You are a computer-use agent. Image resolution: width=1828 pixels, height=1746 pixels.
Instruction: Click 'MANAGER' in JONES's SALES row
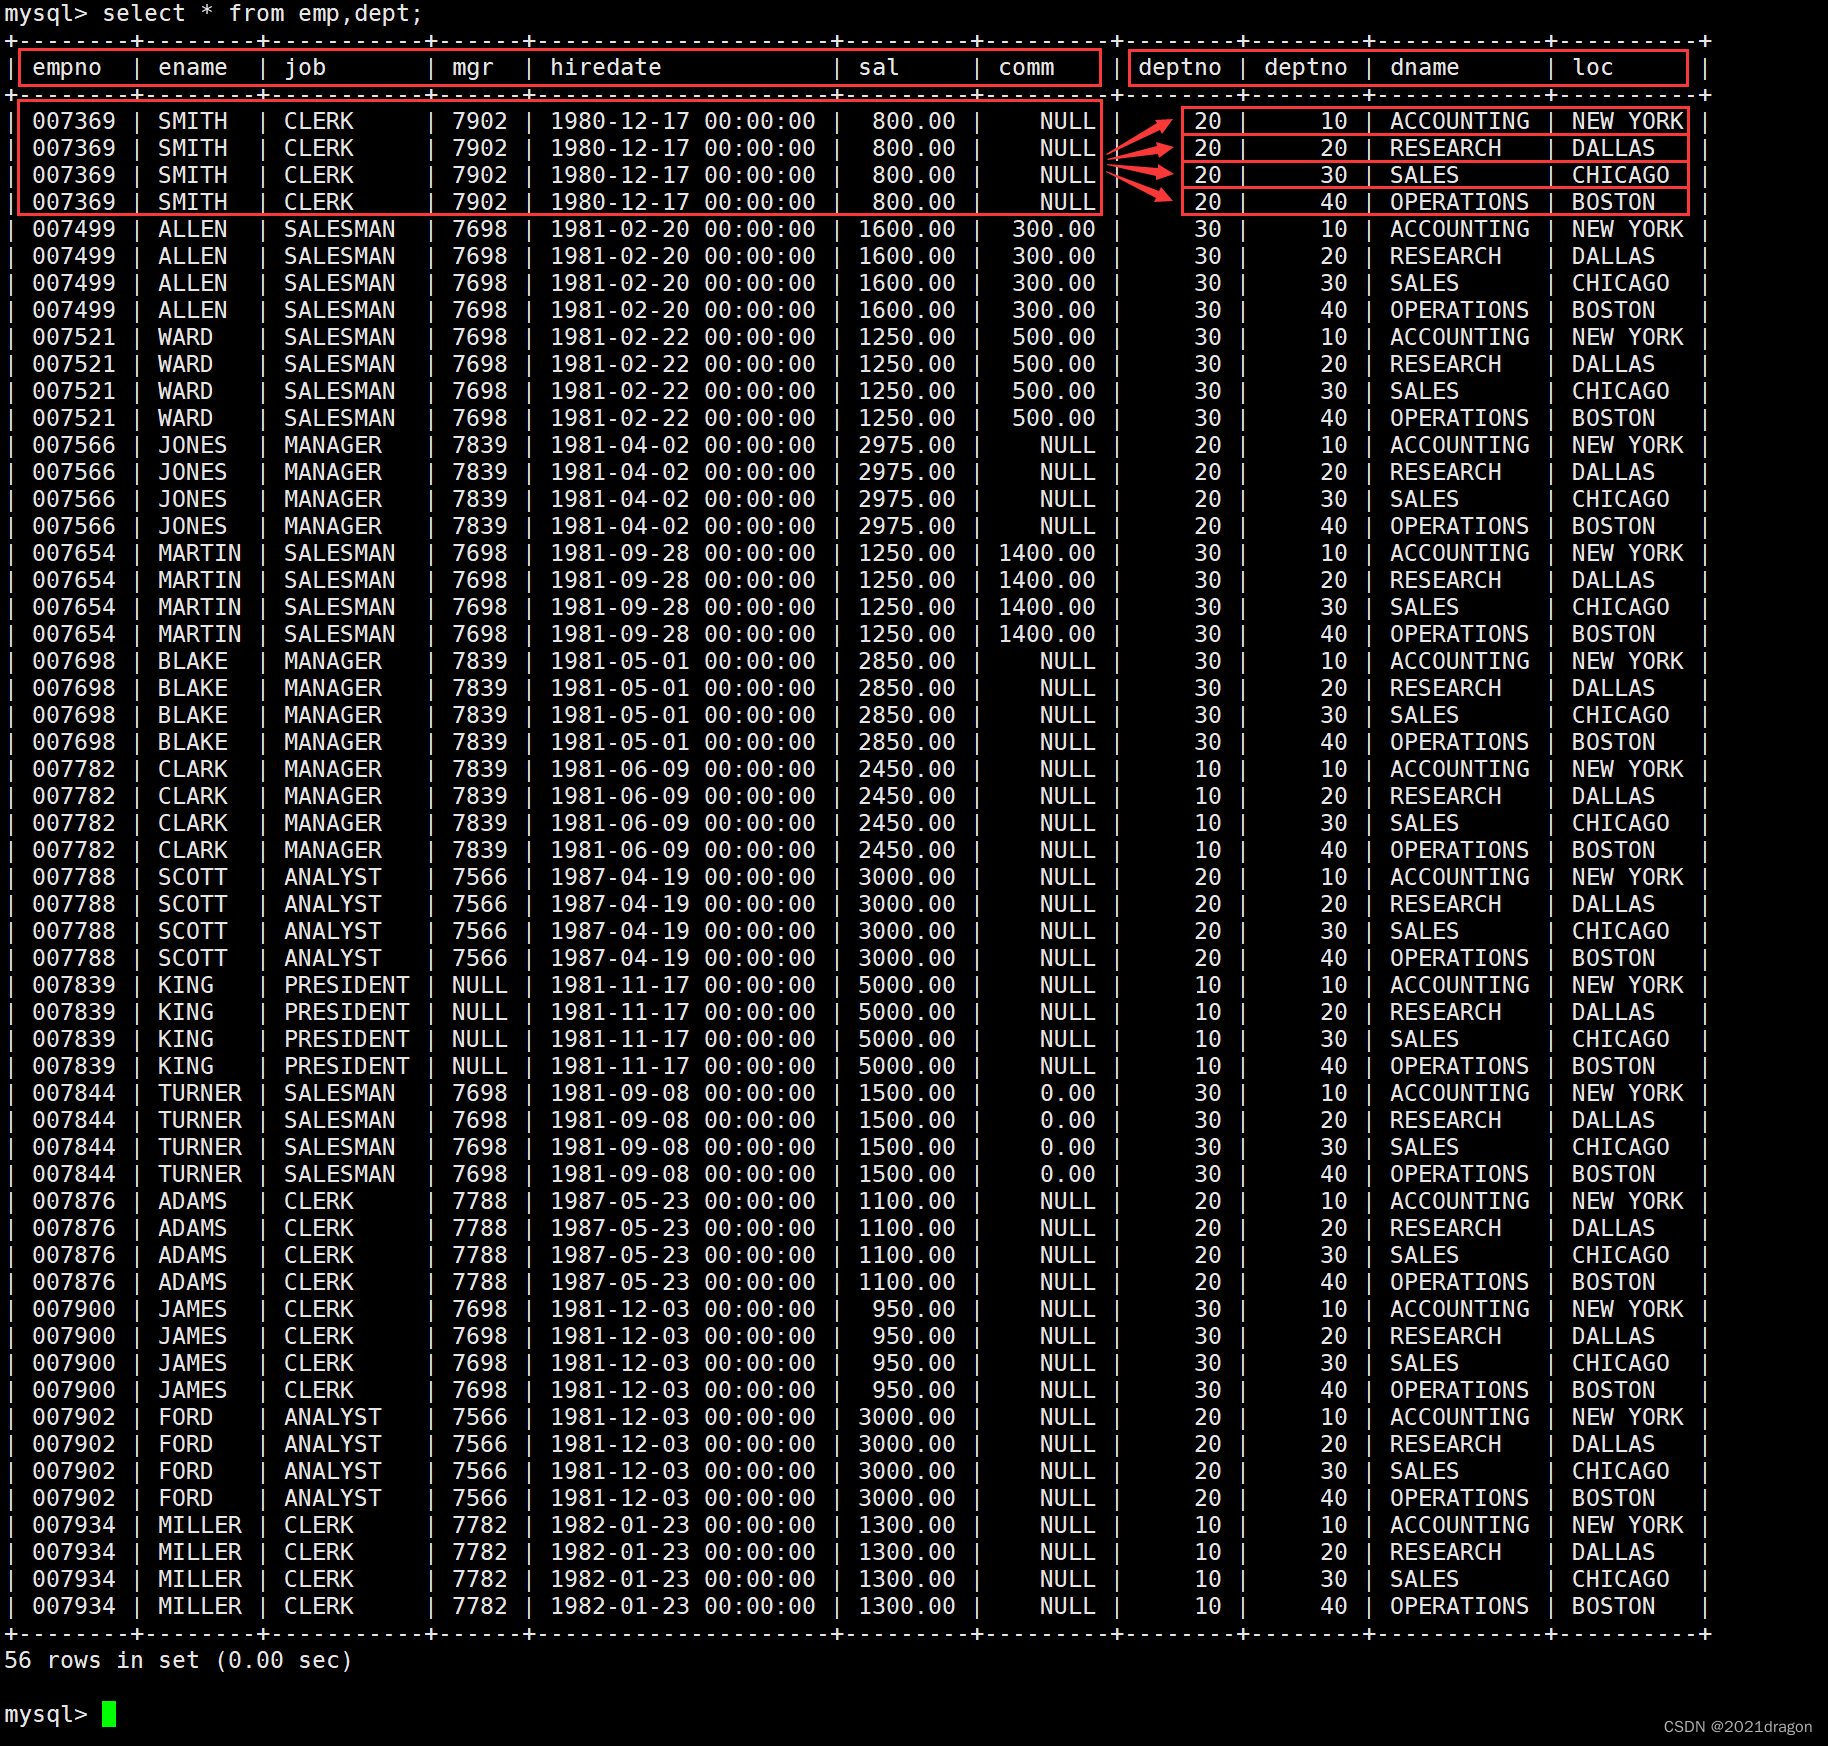333,499
